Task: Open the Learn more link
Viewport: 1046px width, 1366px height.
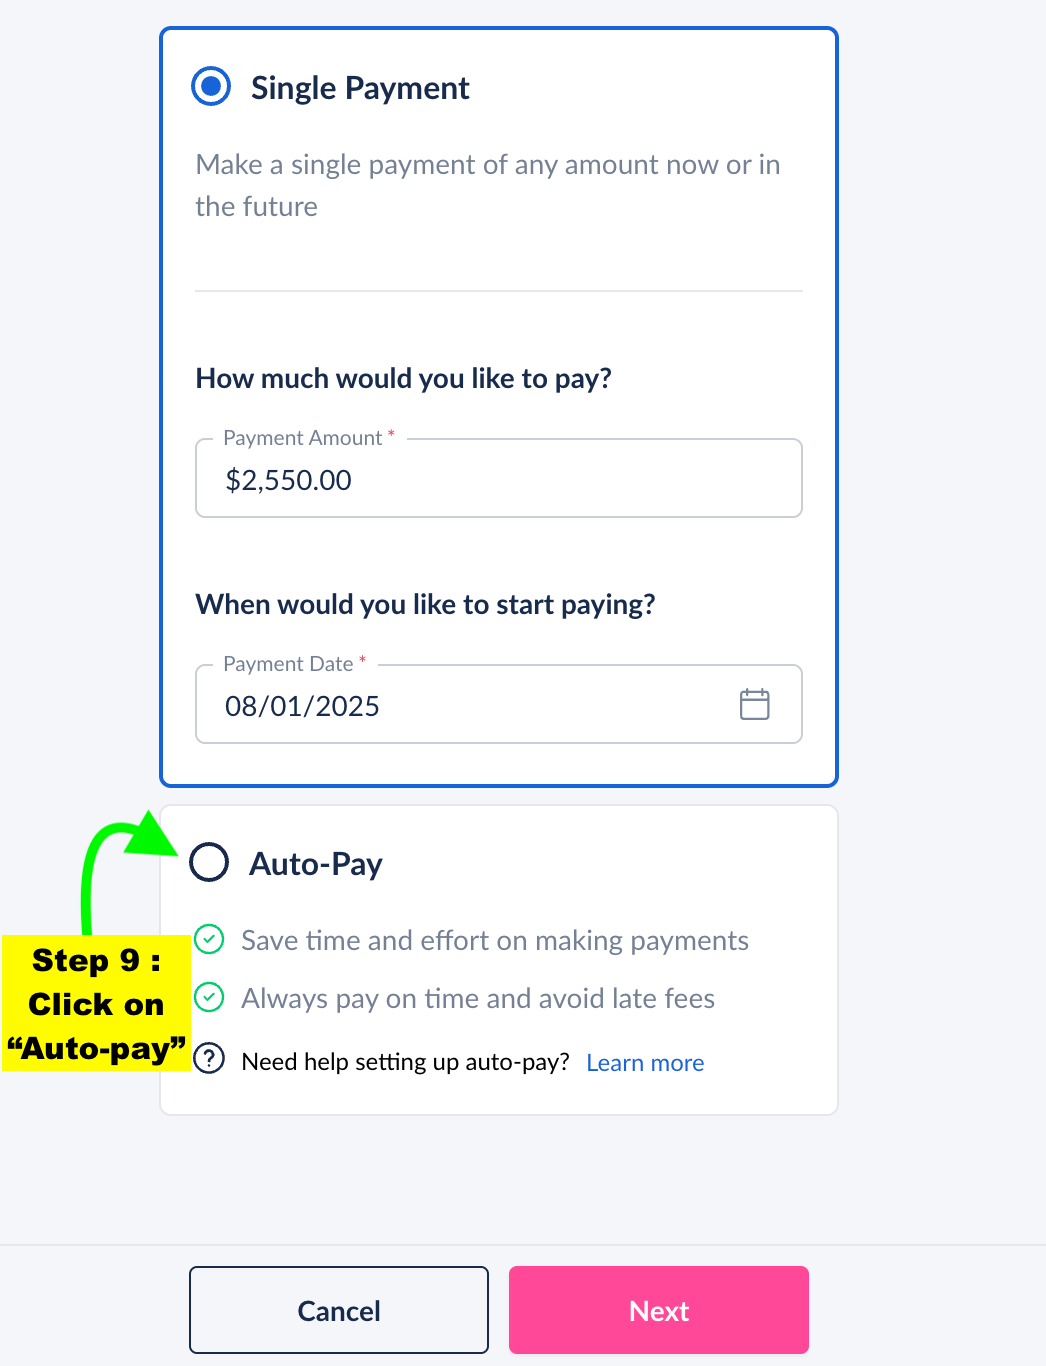Action: (645, 1062)
